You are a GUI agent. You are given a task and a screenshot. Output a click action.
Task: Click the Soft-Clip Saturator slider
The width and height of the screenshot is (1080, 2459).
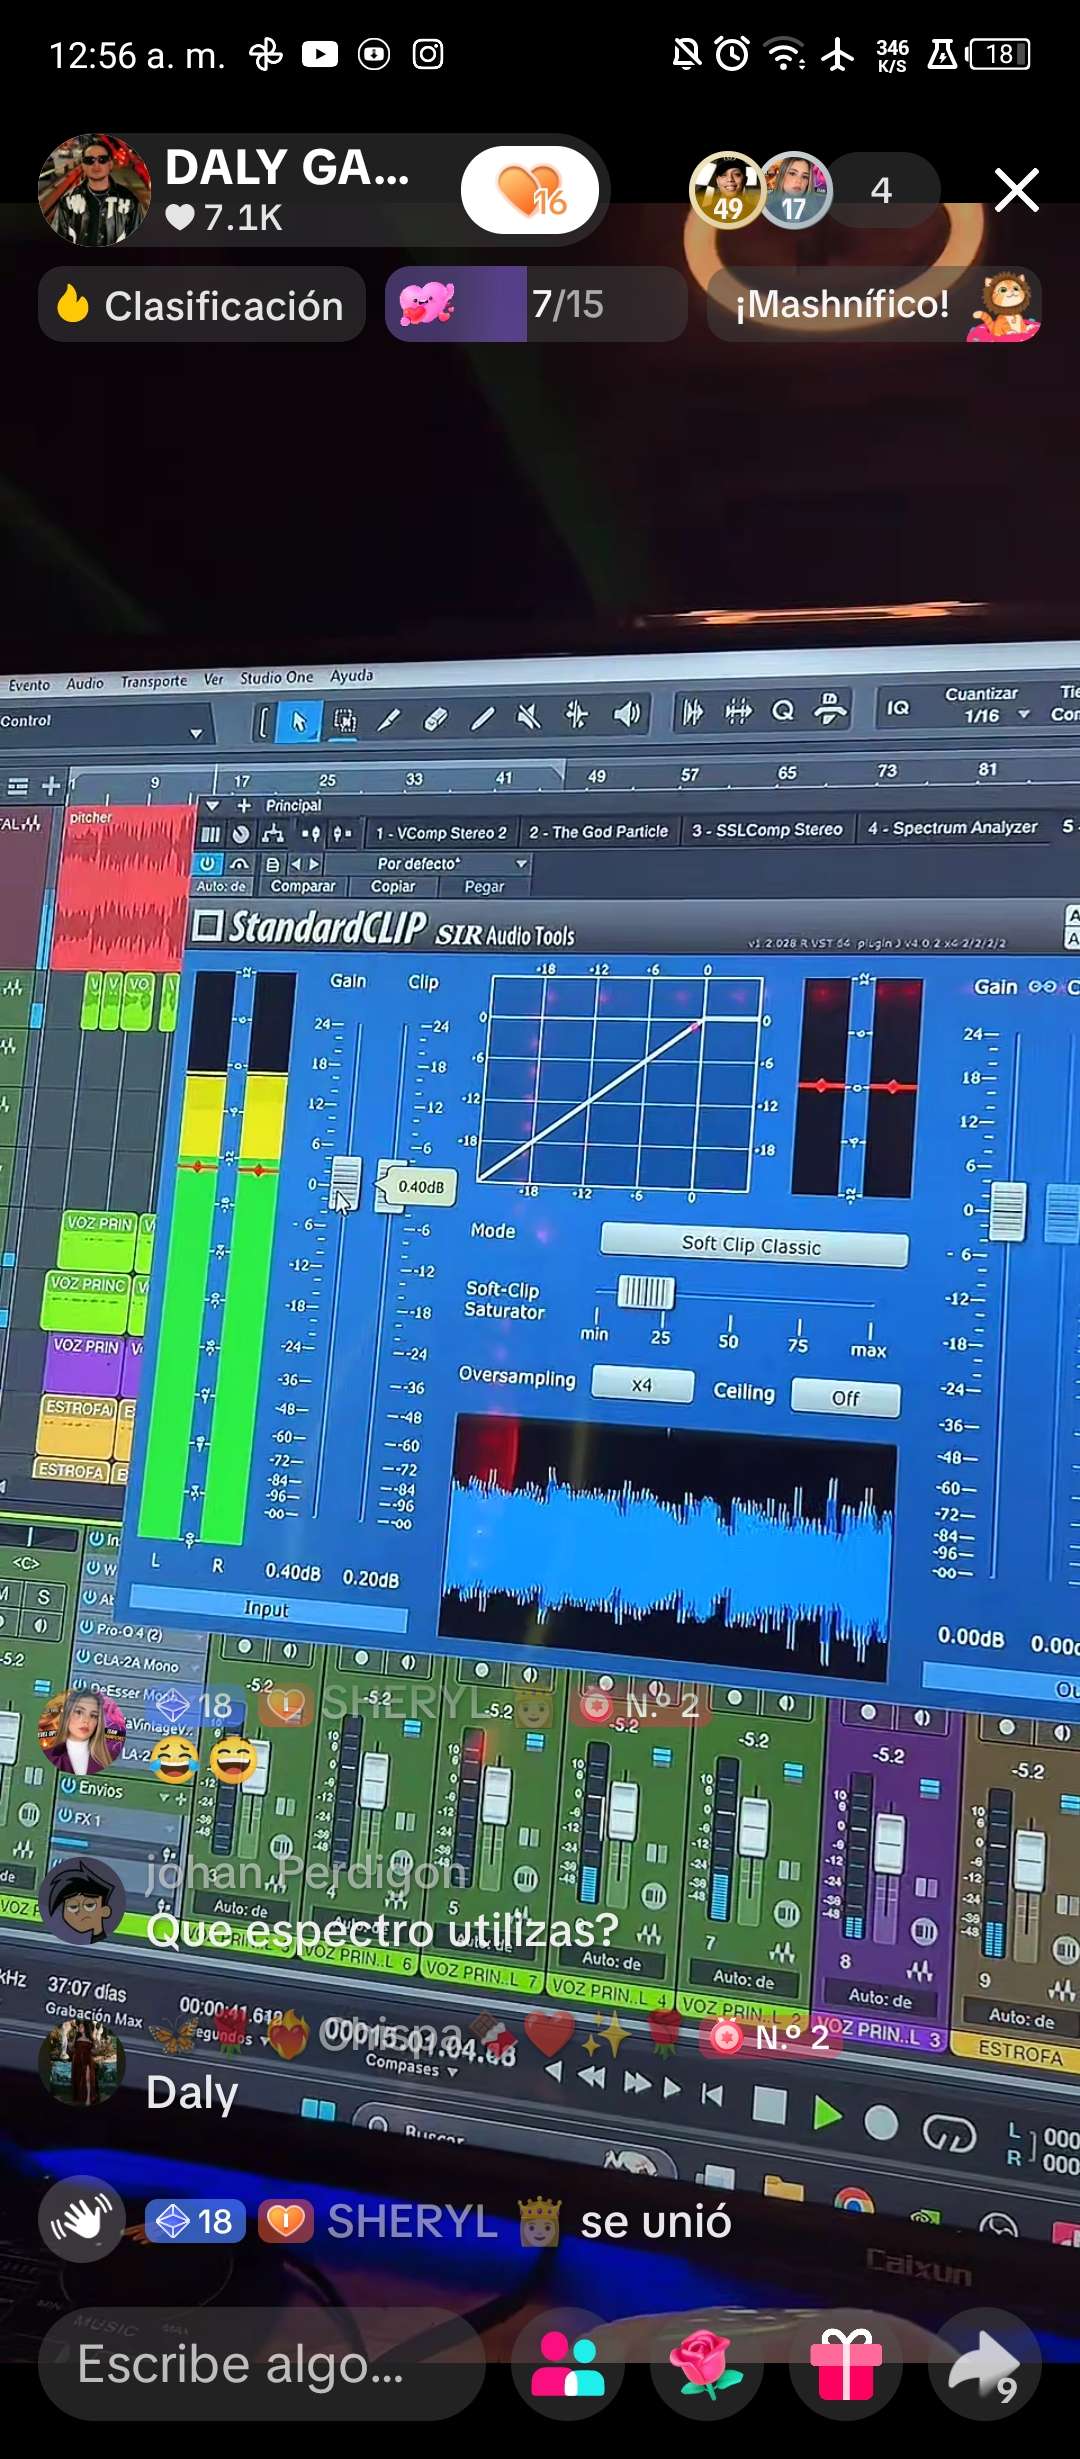[646, 1292]
